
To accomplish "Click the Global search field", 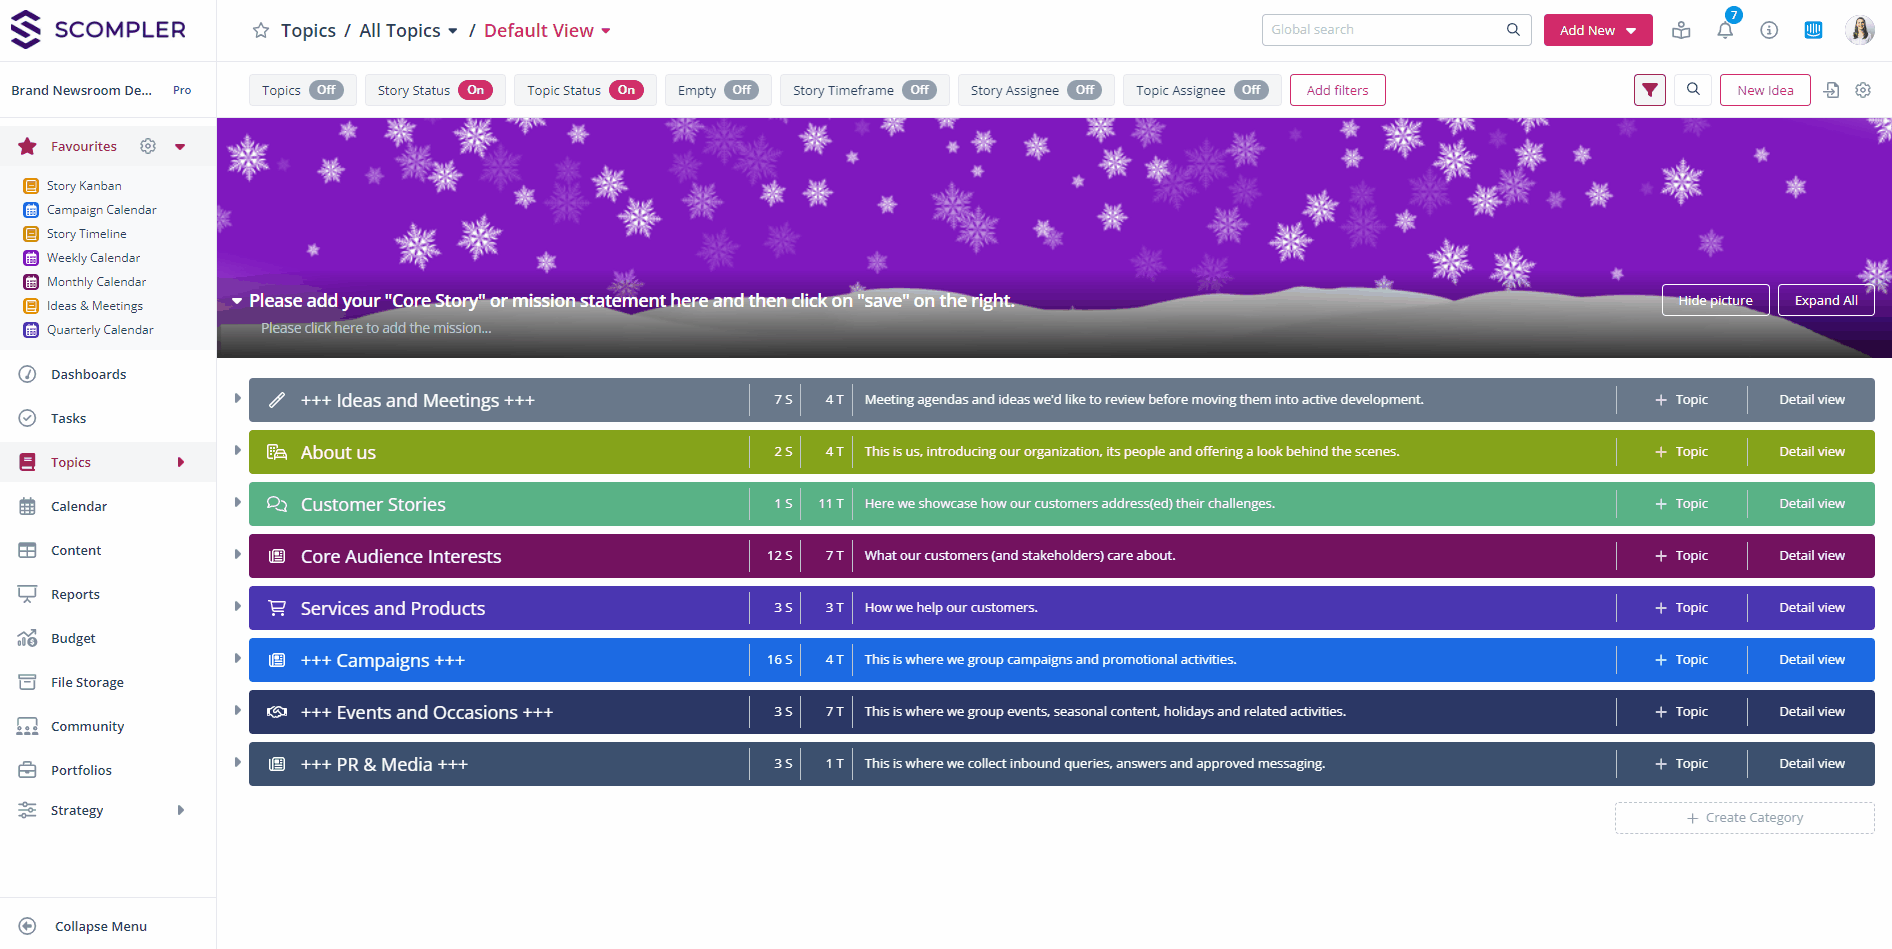I will 1385,30.
